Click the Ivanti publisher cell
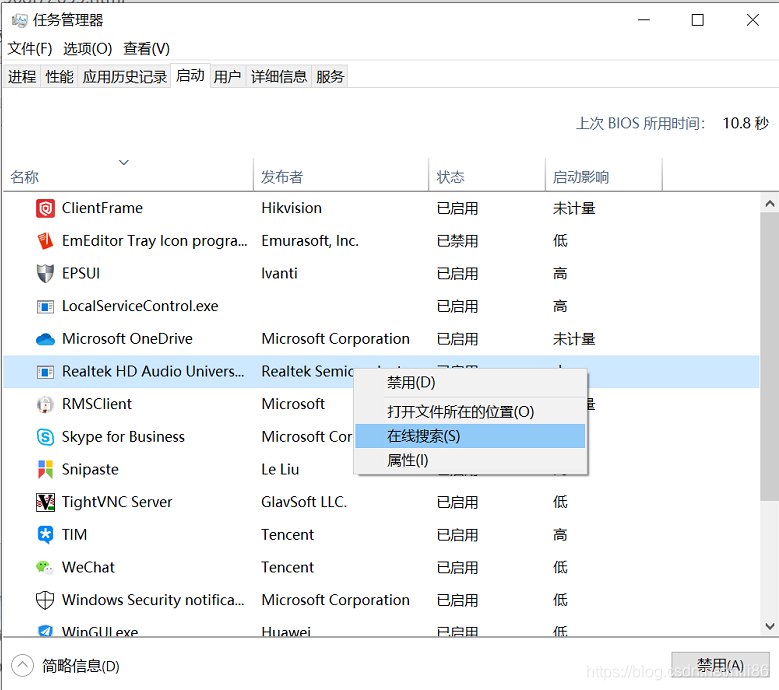The width and height of the screenshot is (779, 690). (279, 274)
